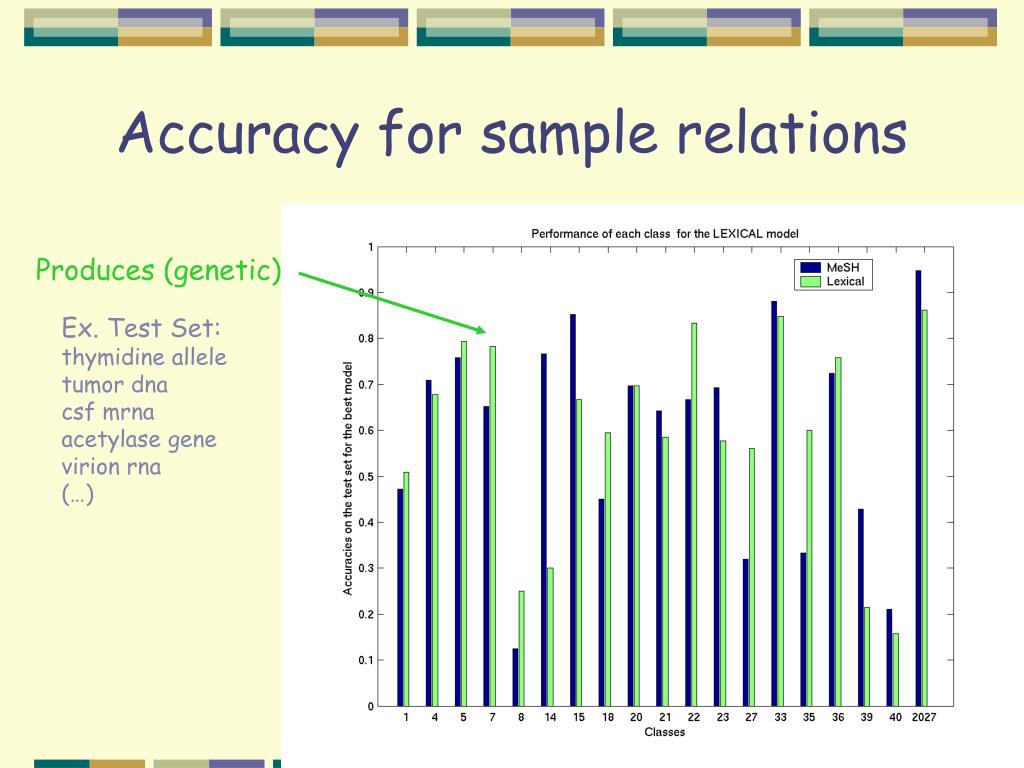
Task: Click the ellipsis "(...)" under the examples
Action: [x=78, y=494]
